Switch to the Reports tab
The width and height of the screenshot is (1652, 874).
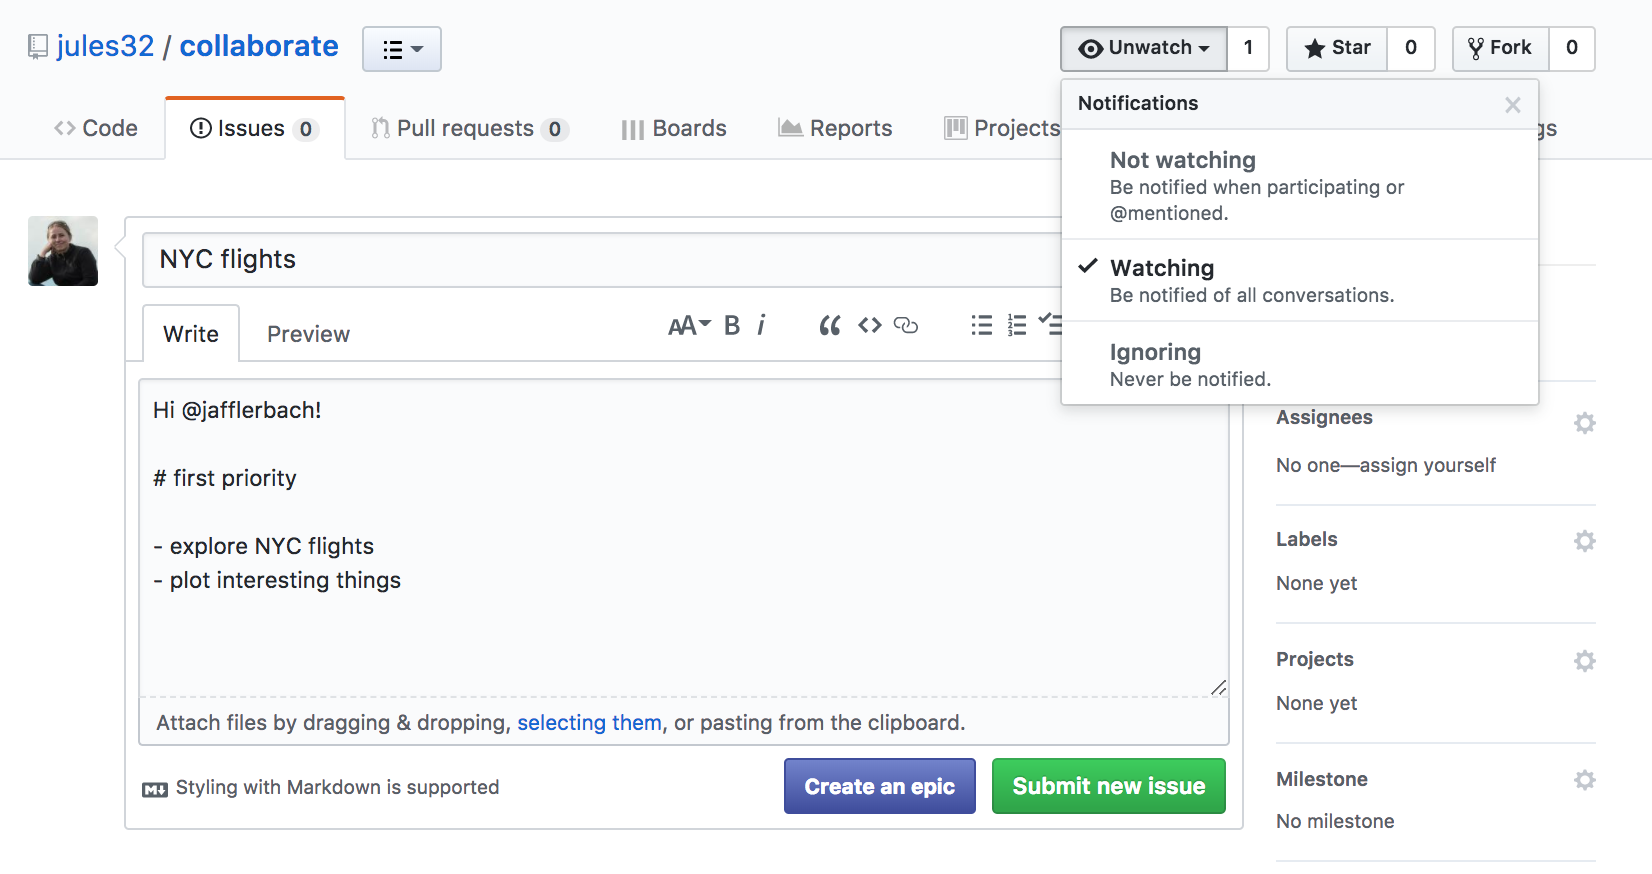point(835,128)
